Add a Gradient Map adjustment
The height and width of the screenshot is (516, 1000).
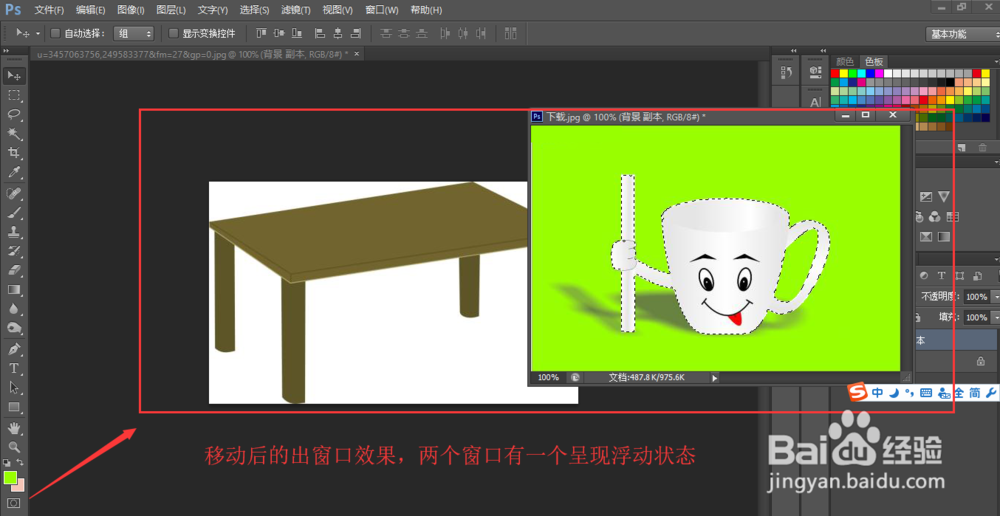pos(943,237)
